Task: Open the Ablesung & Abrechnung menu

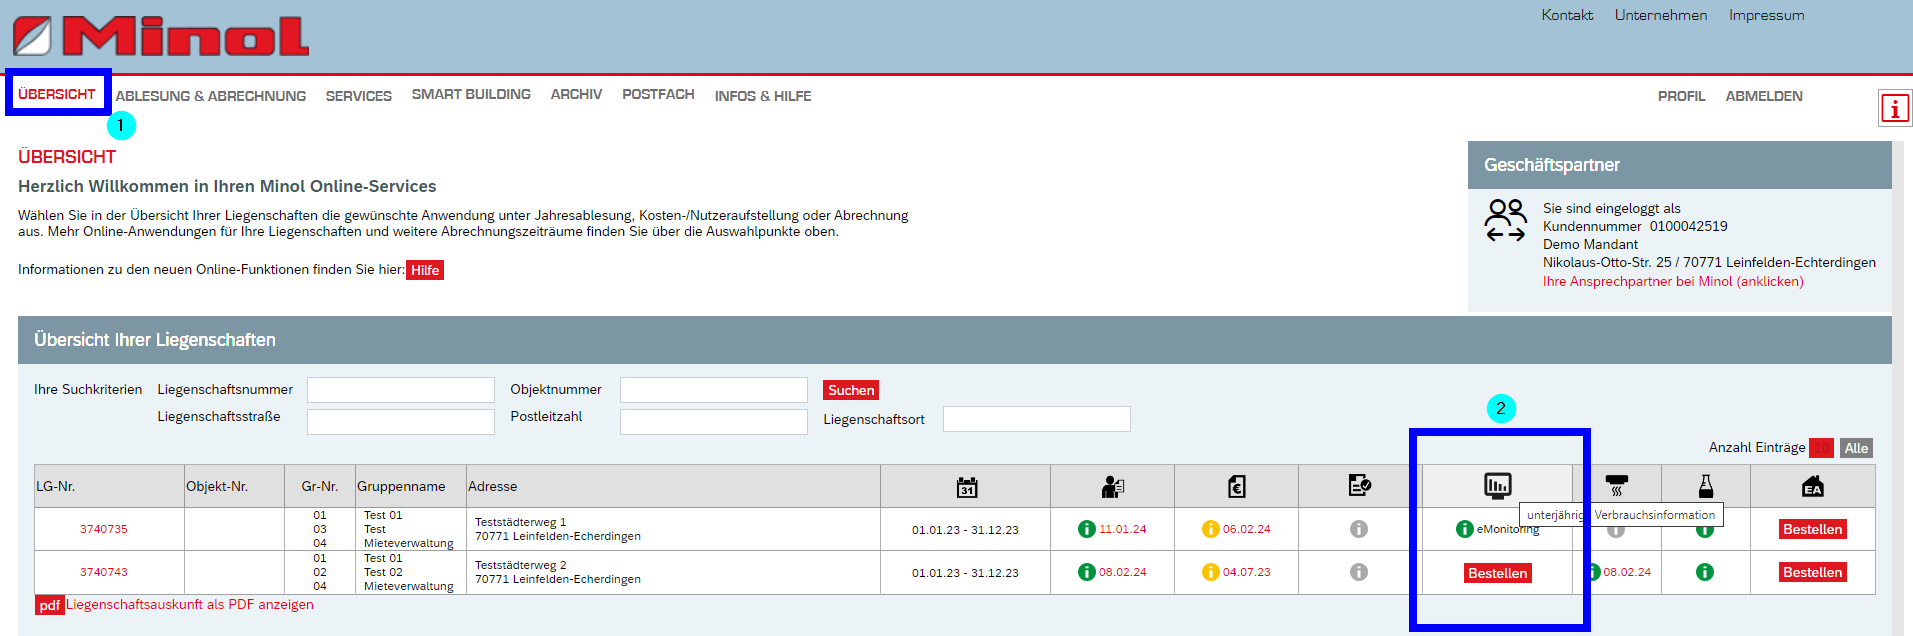Action: [x=211, y=96]
